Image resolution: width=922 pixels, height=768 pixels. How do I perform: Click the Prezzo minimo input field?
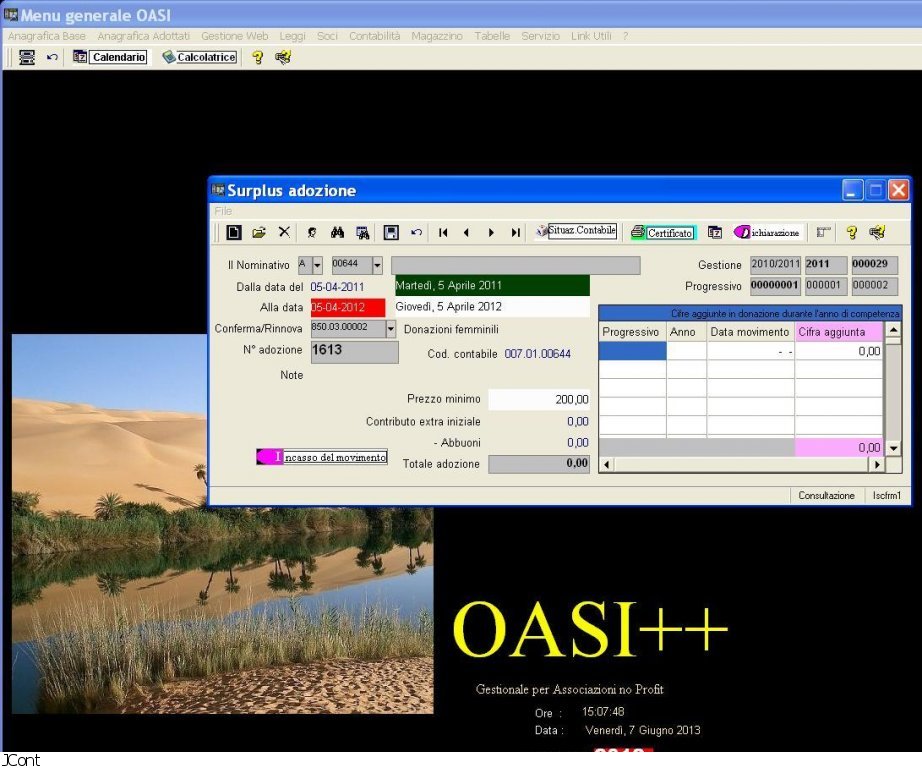(x=539, y=399)
